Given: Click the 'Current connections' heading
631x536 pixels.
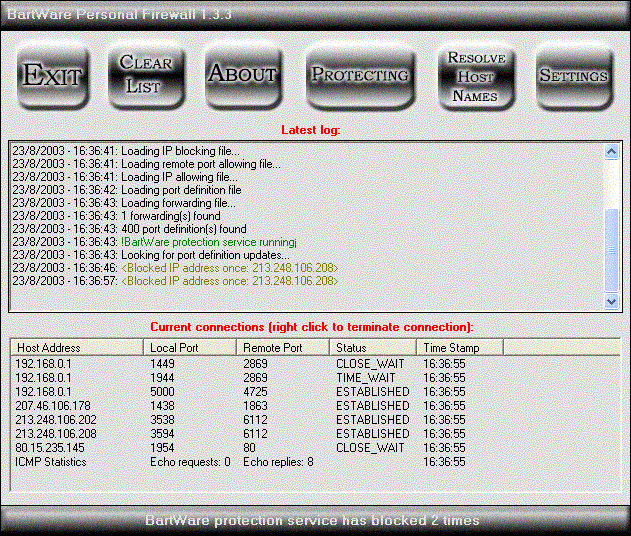Looking at the screenshot, I should pos(312,327).
